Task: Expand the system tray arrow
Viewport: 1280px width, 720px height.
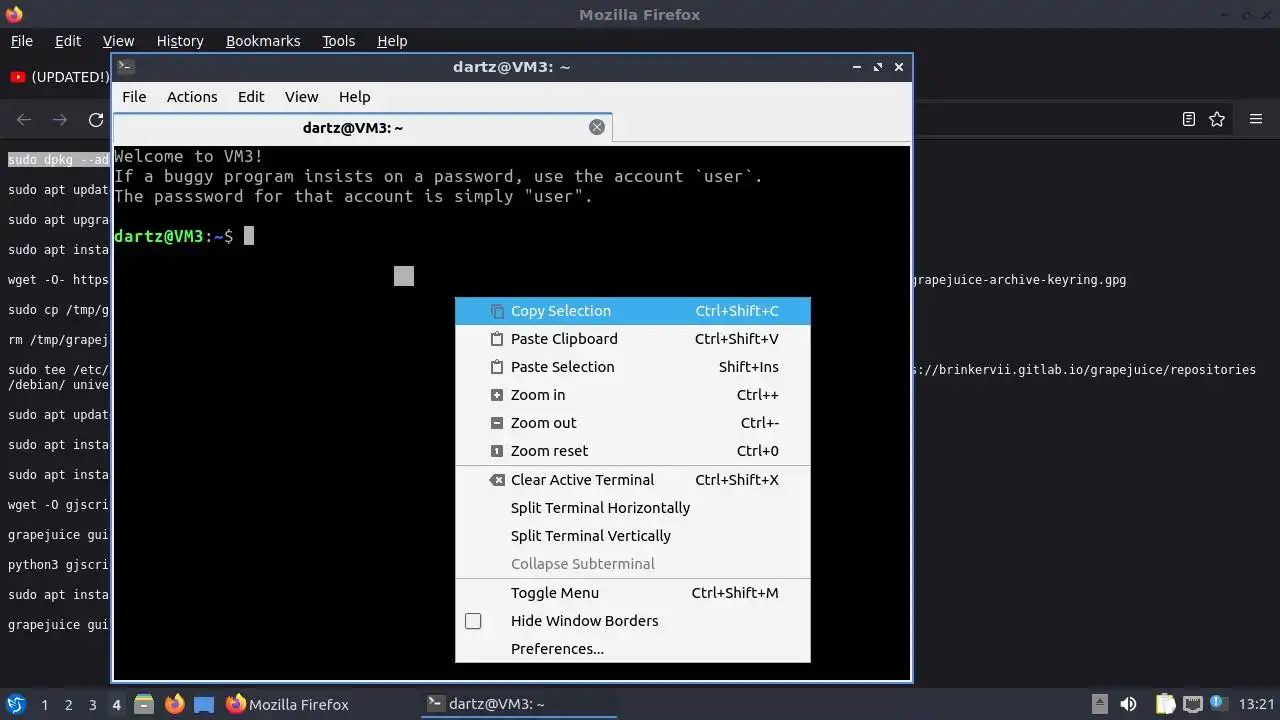Action: point(1099,704)
